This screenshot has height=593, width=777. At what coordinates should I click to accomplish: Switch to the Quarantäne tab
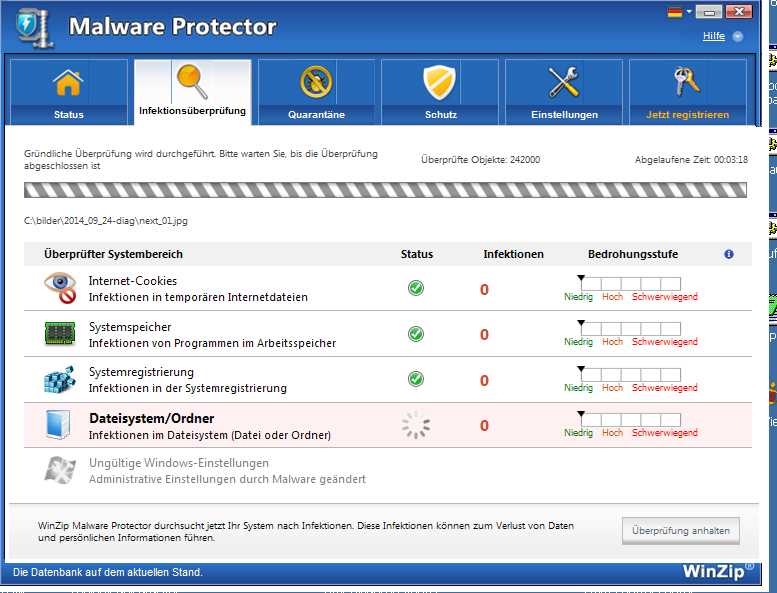click(x=316, y=92)
